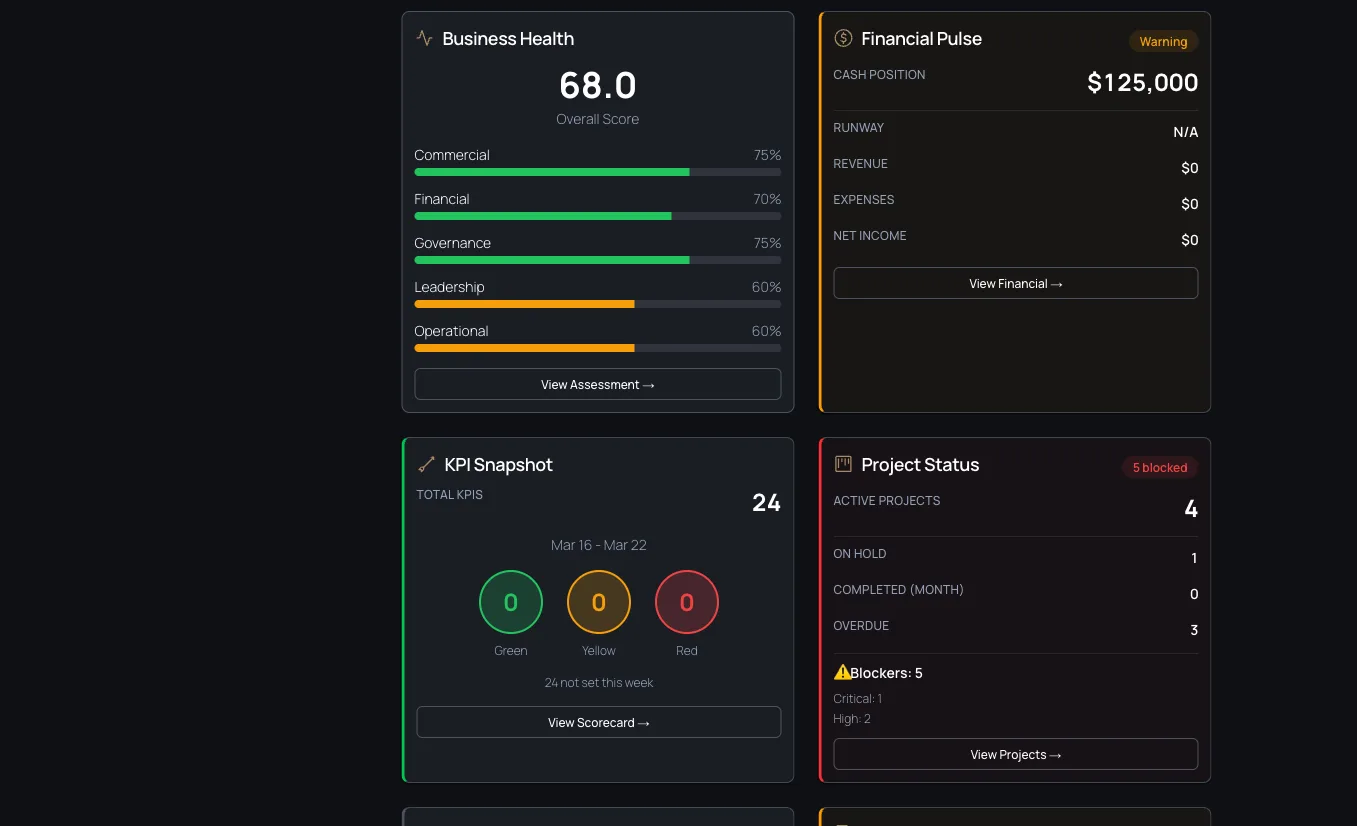Click the Warning badge in Financial Pulse
Screen dimensions: 1357x826
tap(1163, 42)
